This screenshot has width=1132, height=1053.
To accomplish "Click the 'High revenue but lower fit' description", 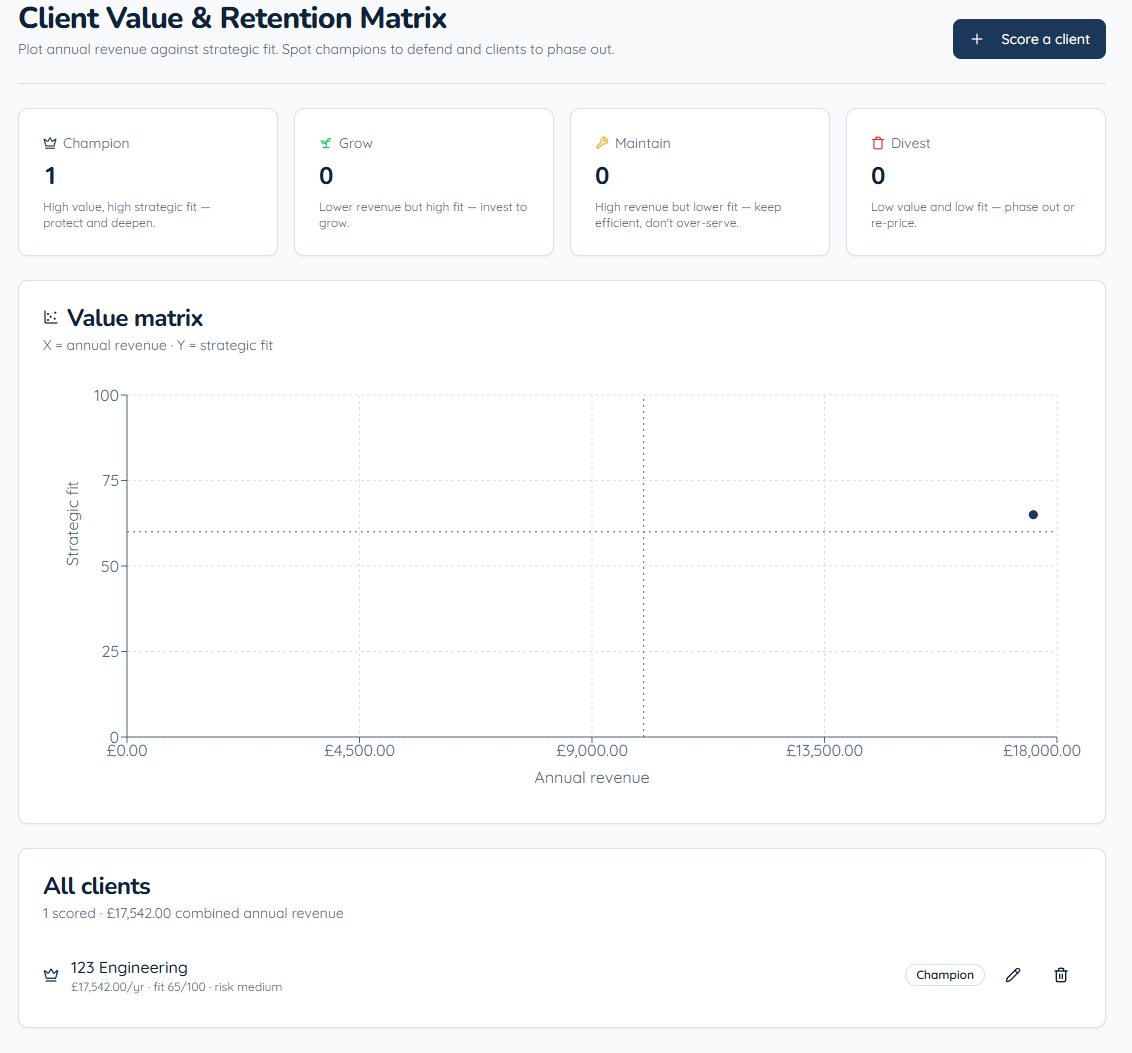I will [x=688, y=214].
